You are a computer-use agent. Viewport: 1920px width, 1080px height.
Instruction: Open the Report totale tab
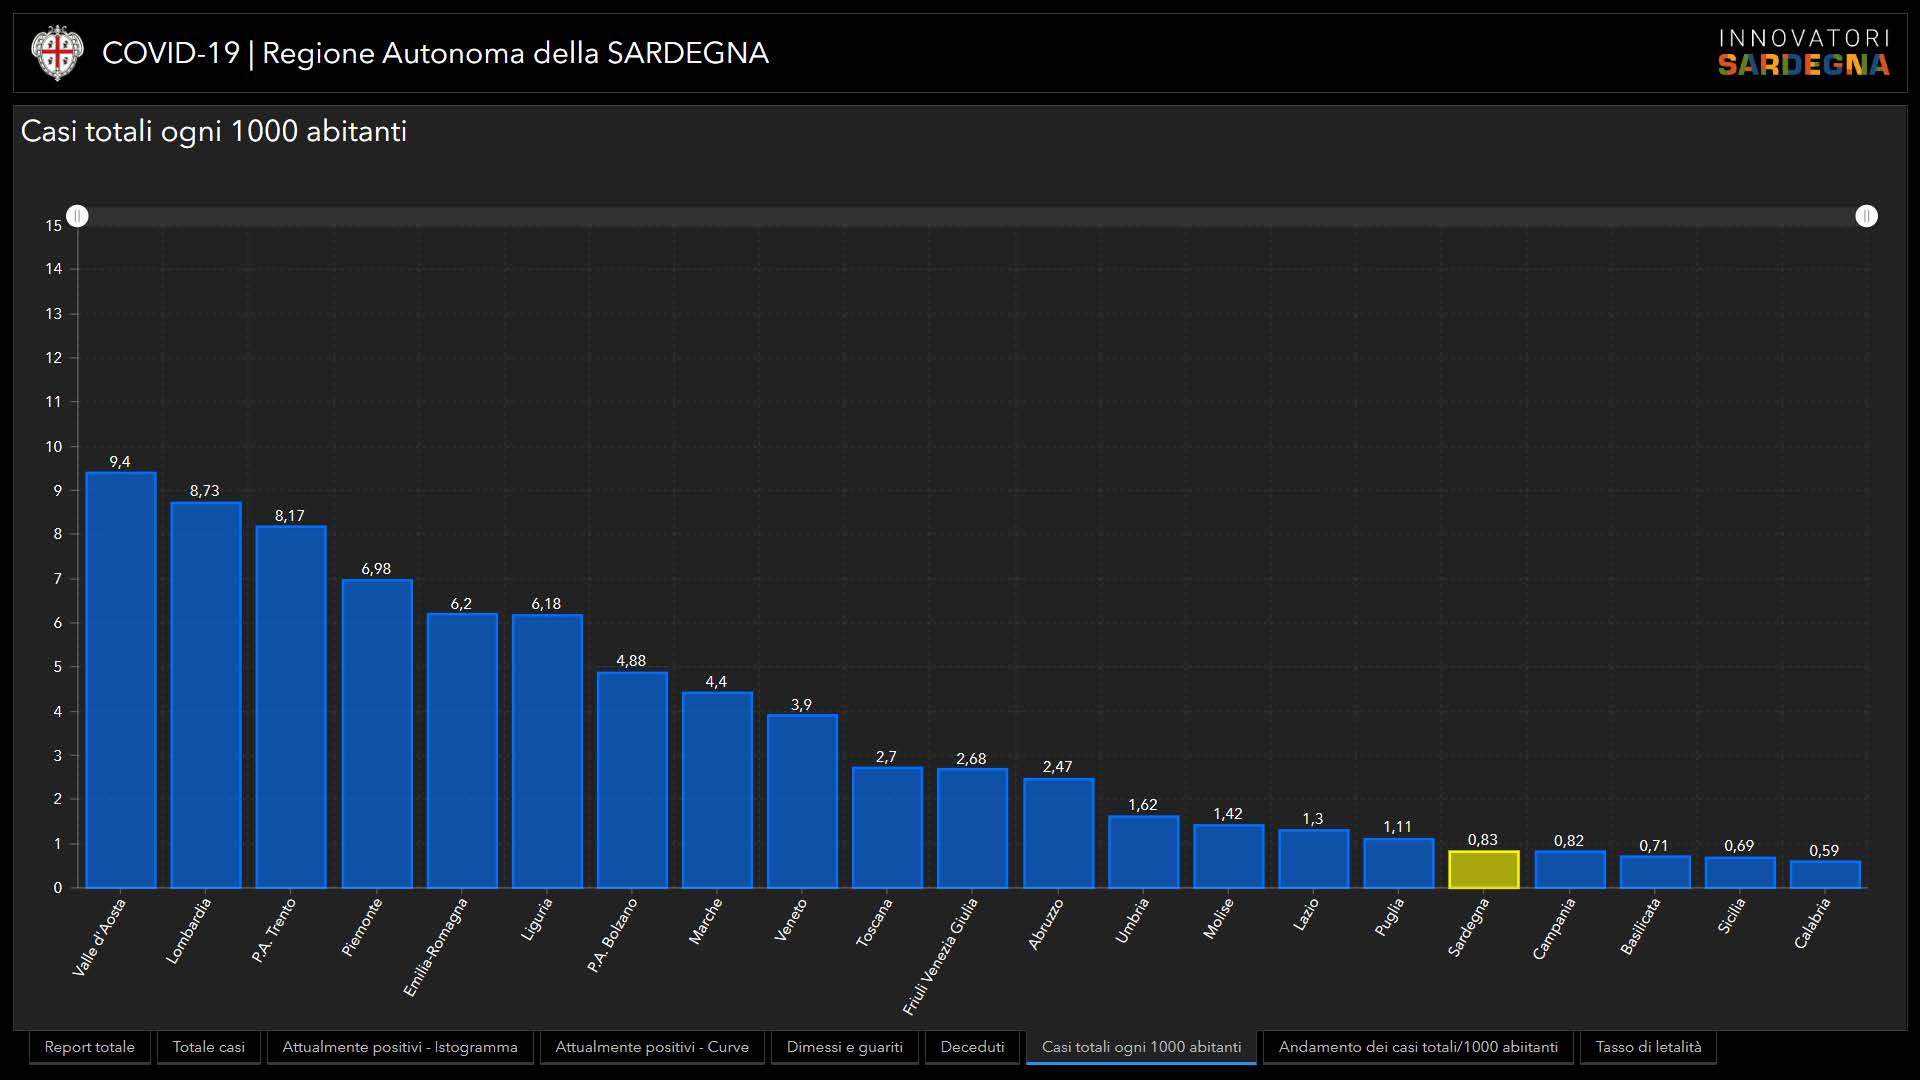click(x=89, y=1047)
